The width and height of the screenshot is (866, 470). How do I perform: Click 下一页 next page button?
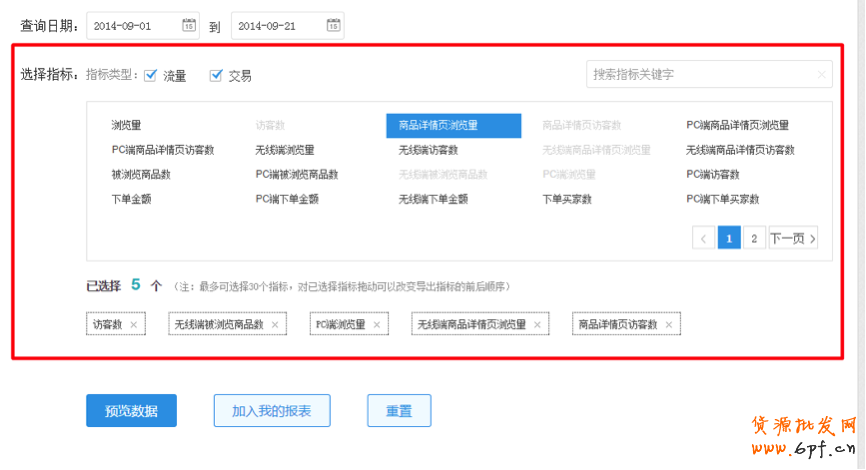(793, 239)
